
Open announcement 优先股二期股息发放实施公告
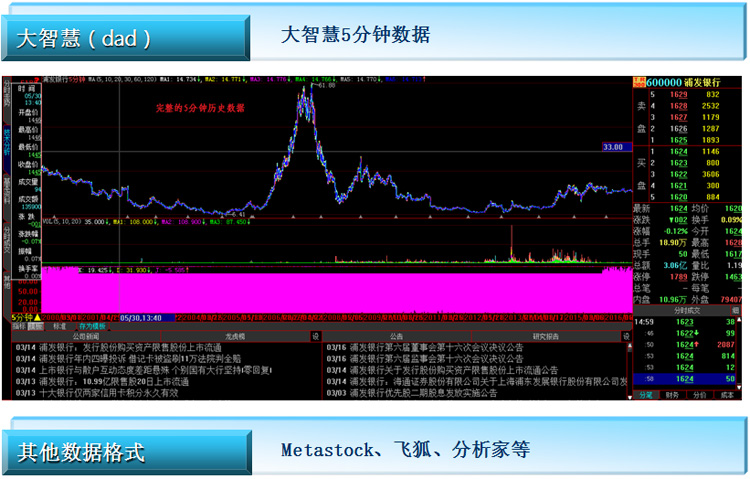tap(412, 393)
